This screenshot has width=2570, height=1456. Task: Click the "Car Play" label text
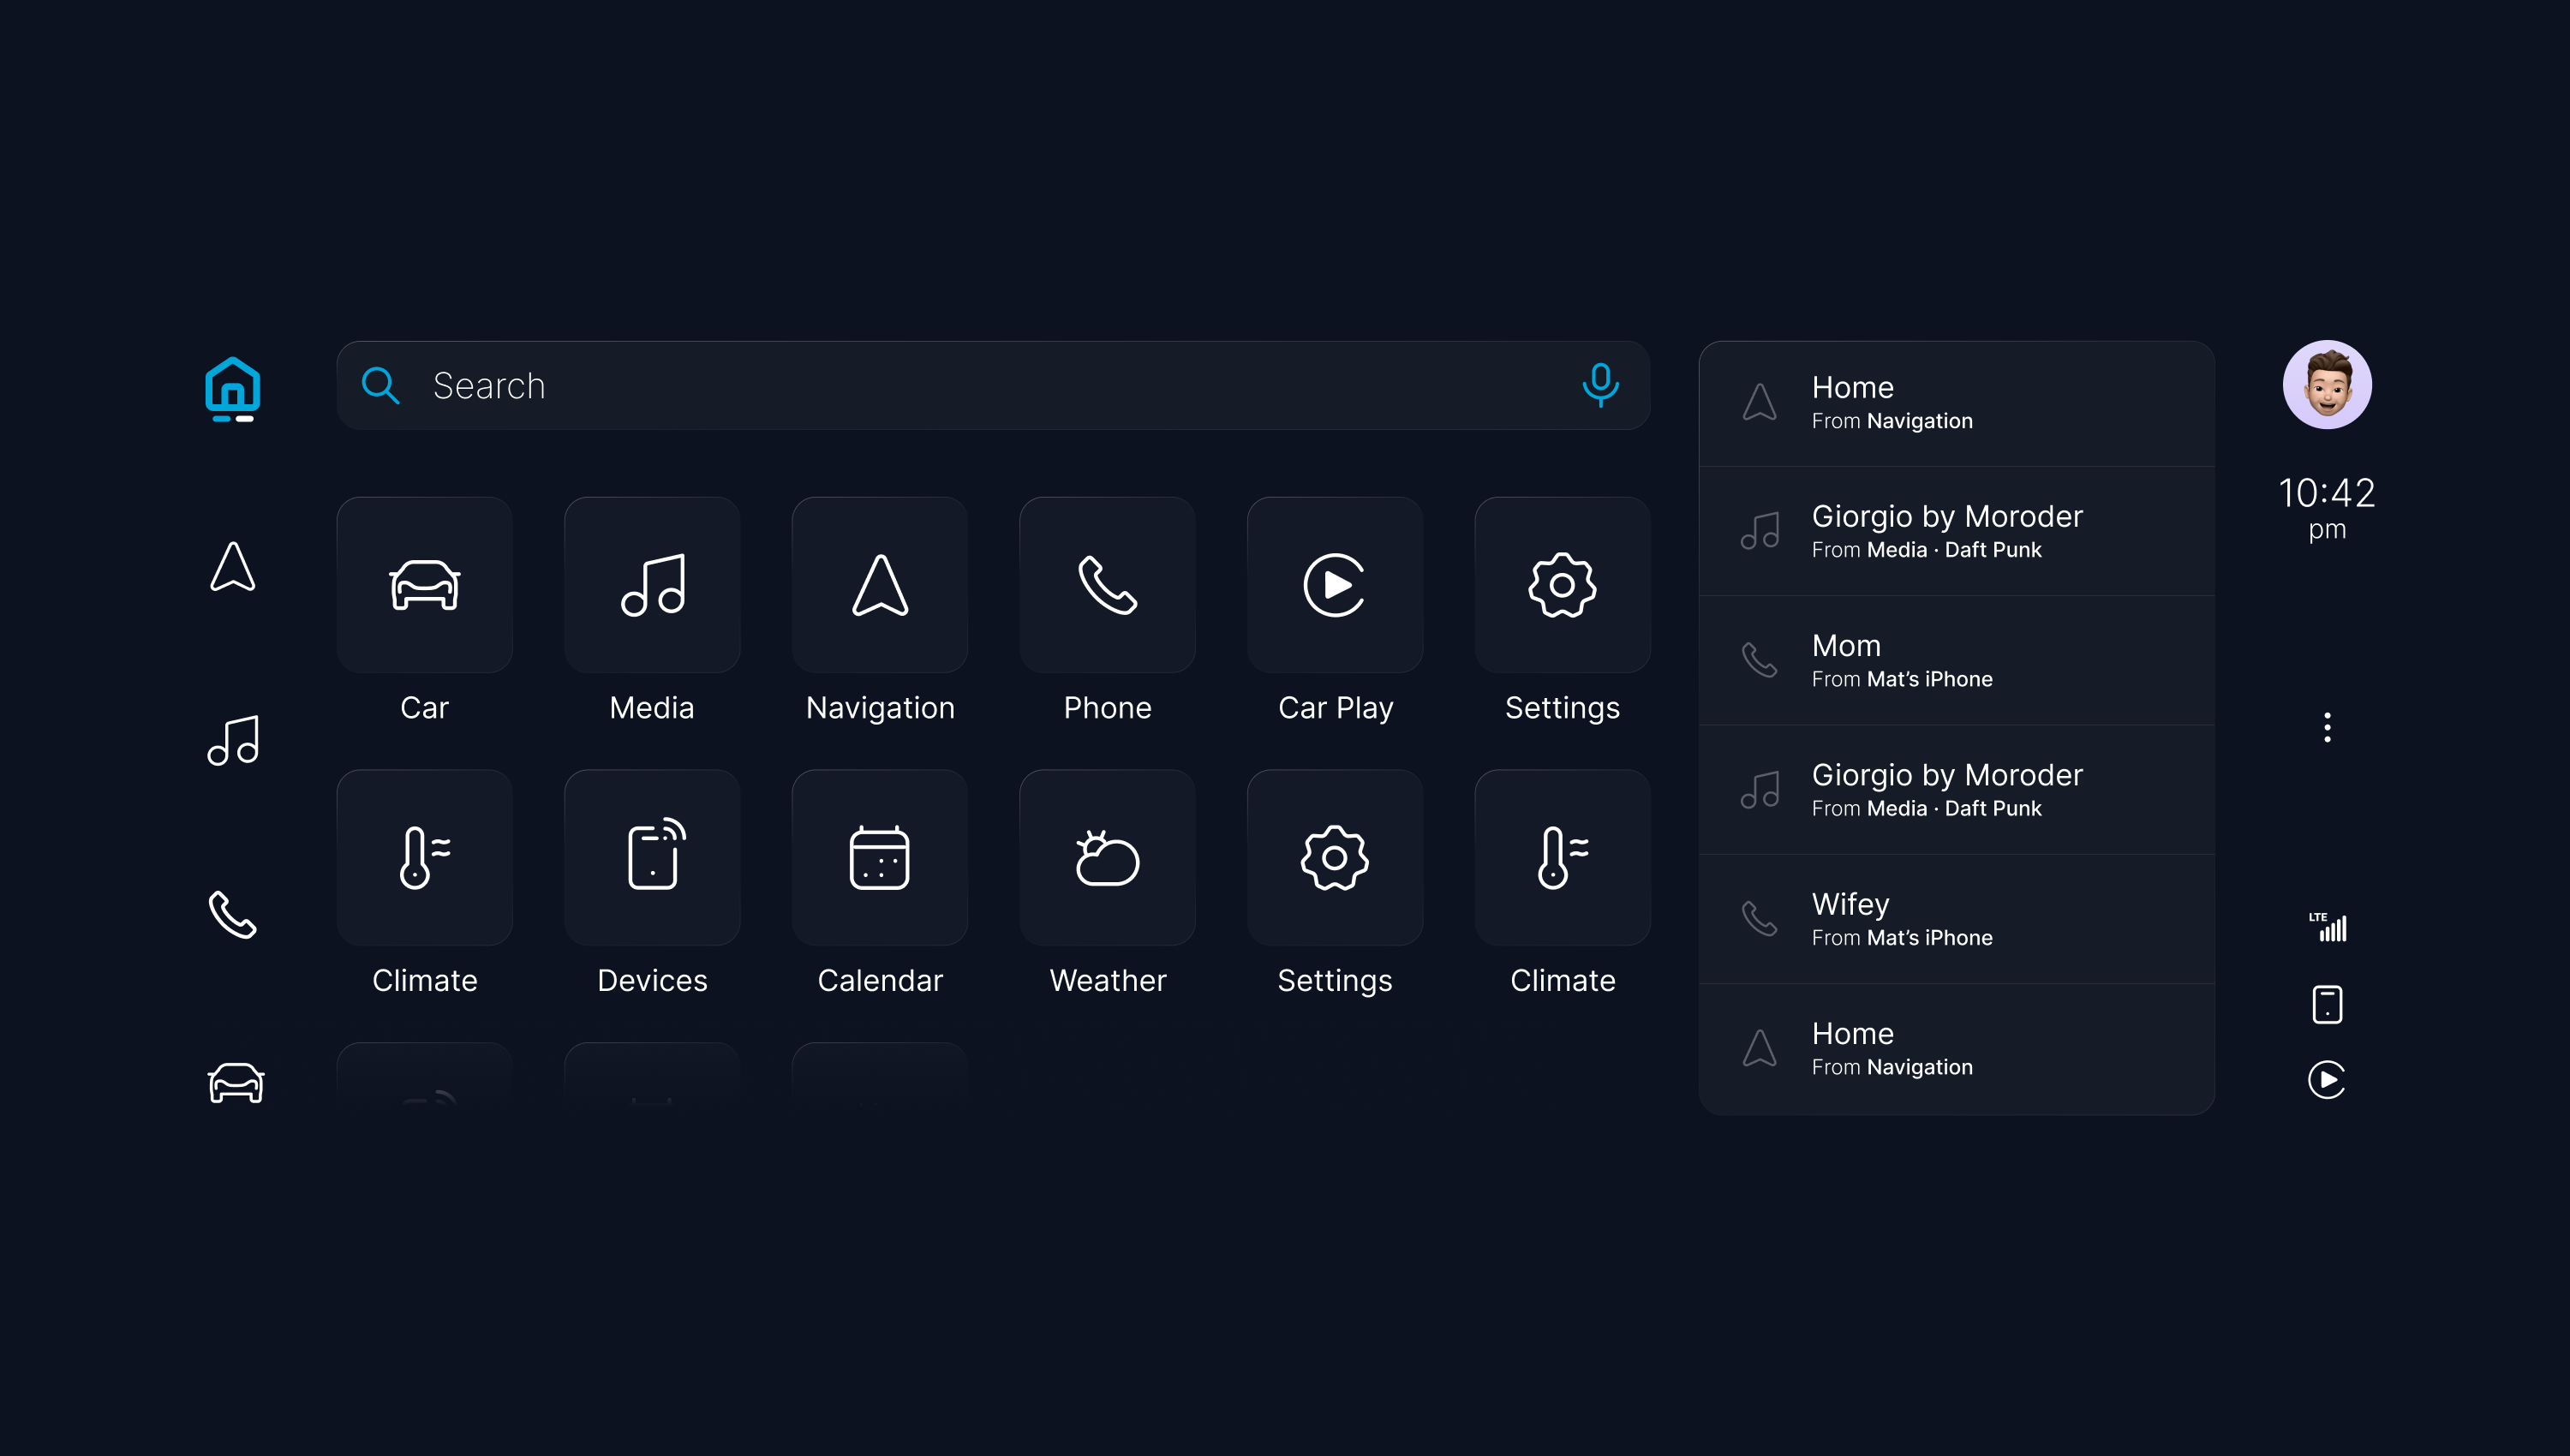pos(1335,708)
